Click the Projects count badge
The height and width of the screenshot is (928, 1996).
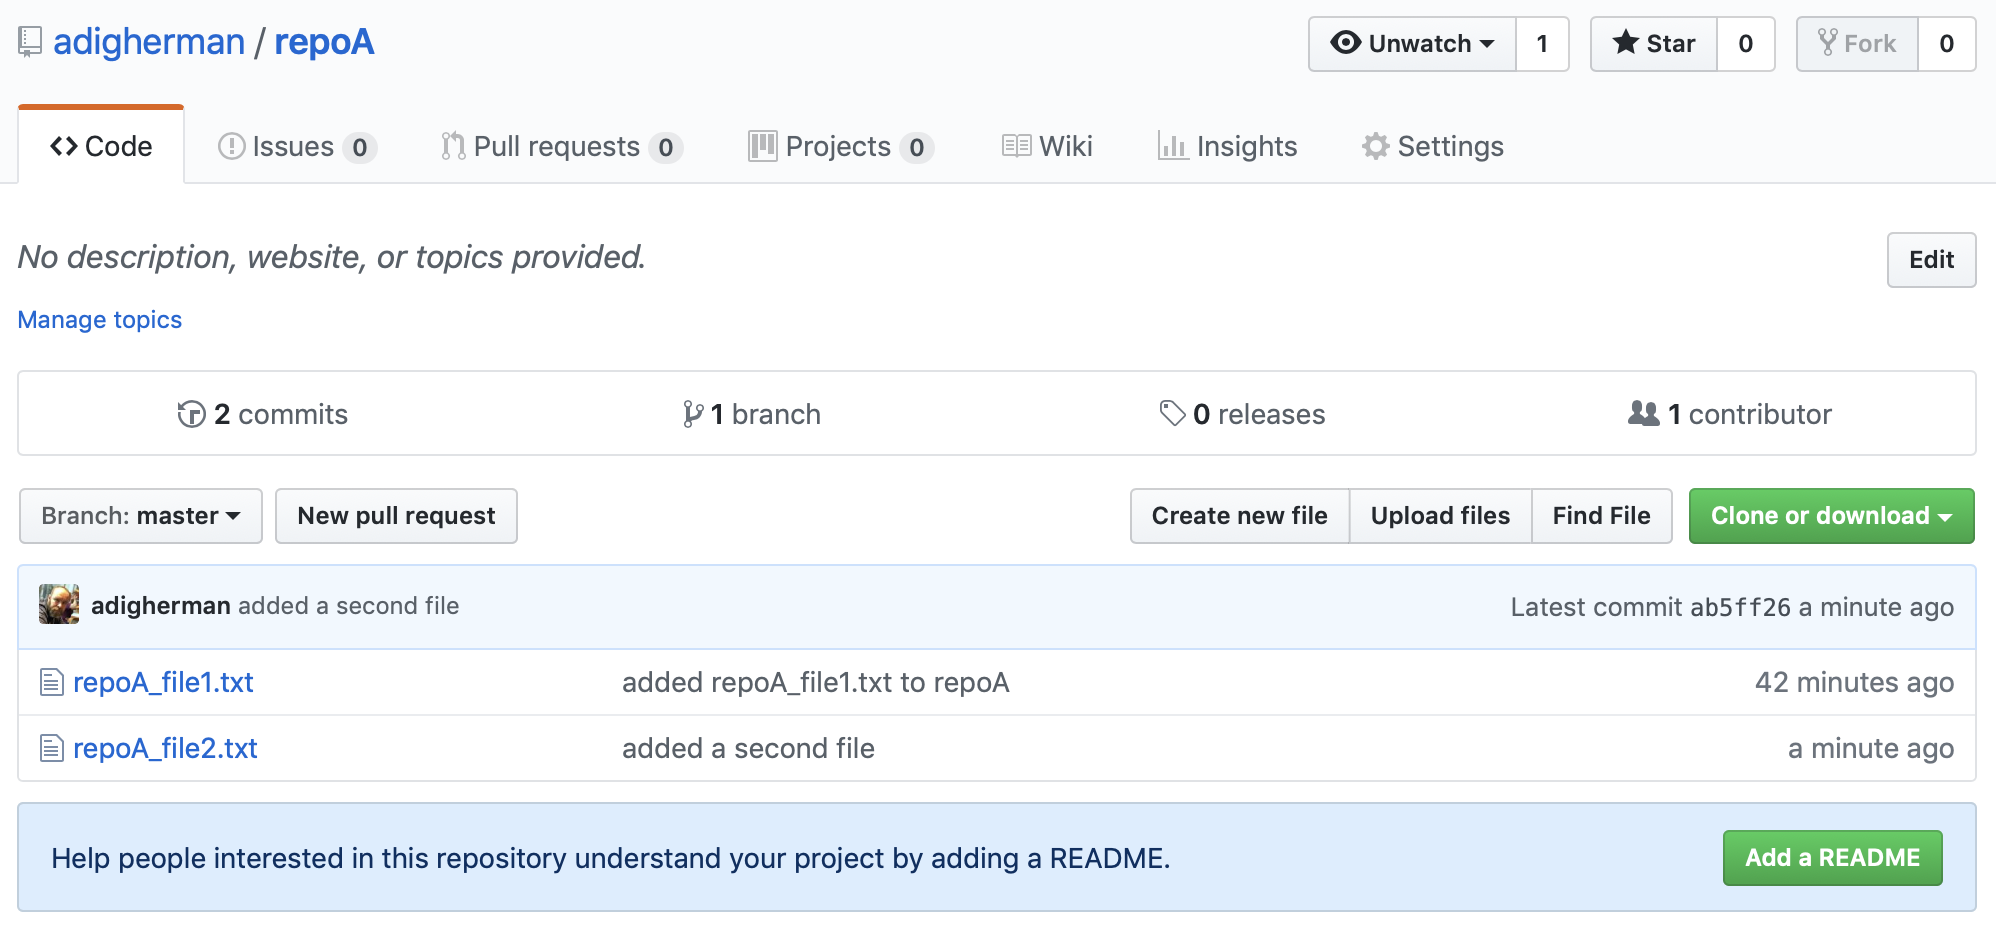(x=916, y=148)
